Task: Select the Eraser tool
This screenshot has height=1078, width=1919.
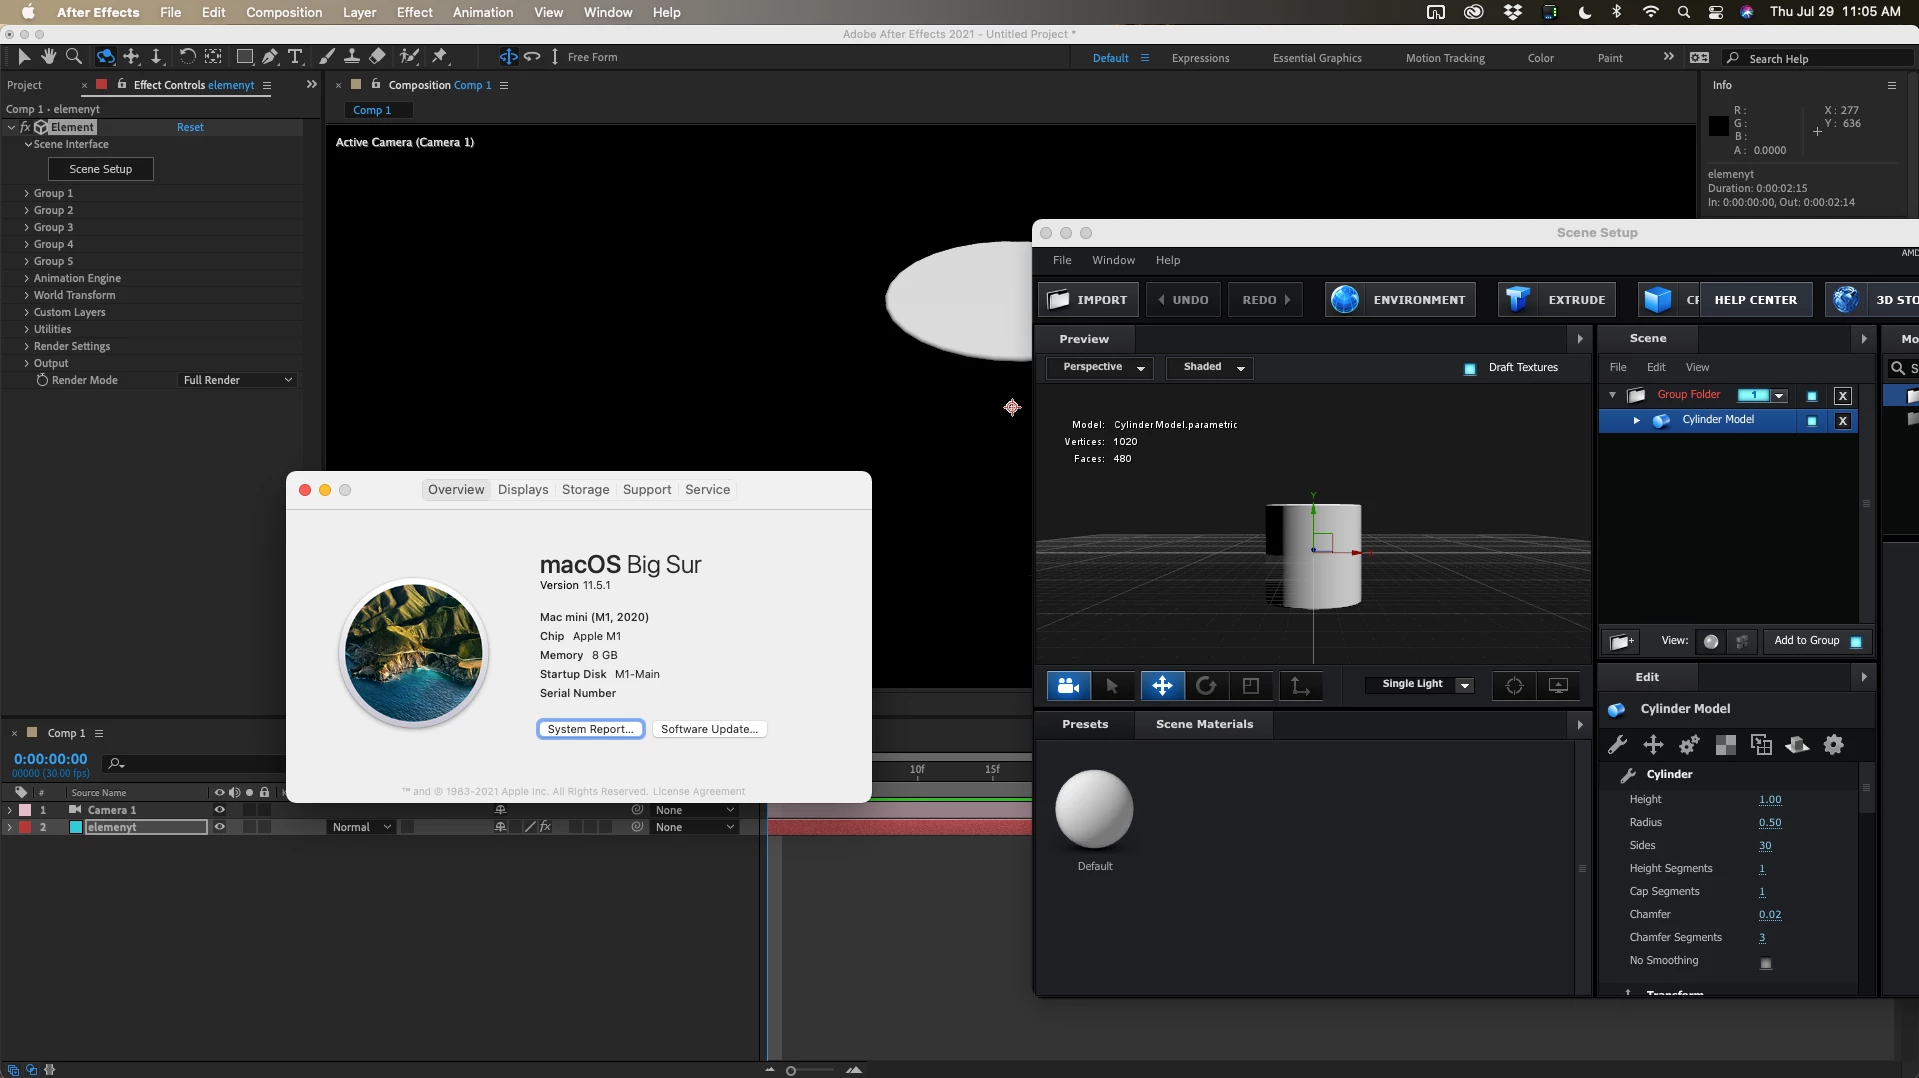Action: [x=377, y=57]
